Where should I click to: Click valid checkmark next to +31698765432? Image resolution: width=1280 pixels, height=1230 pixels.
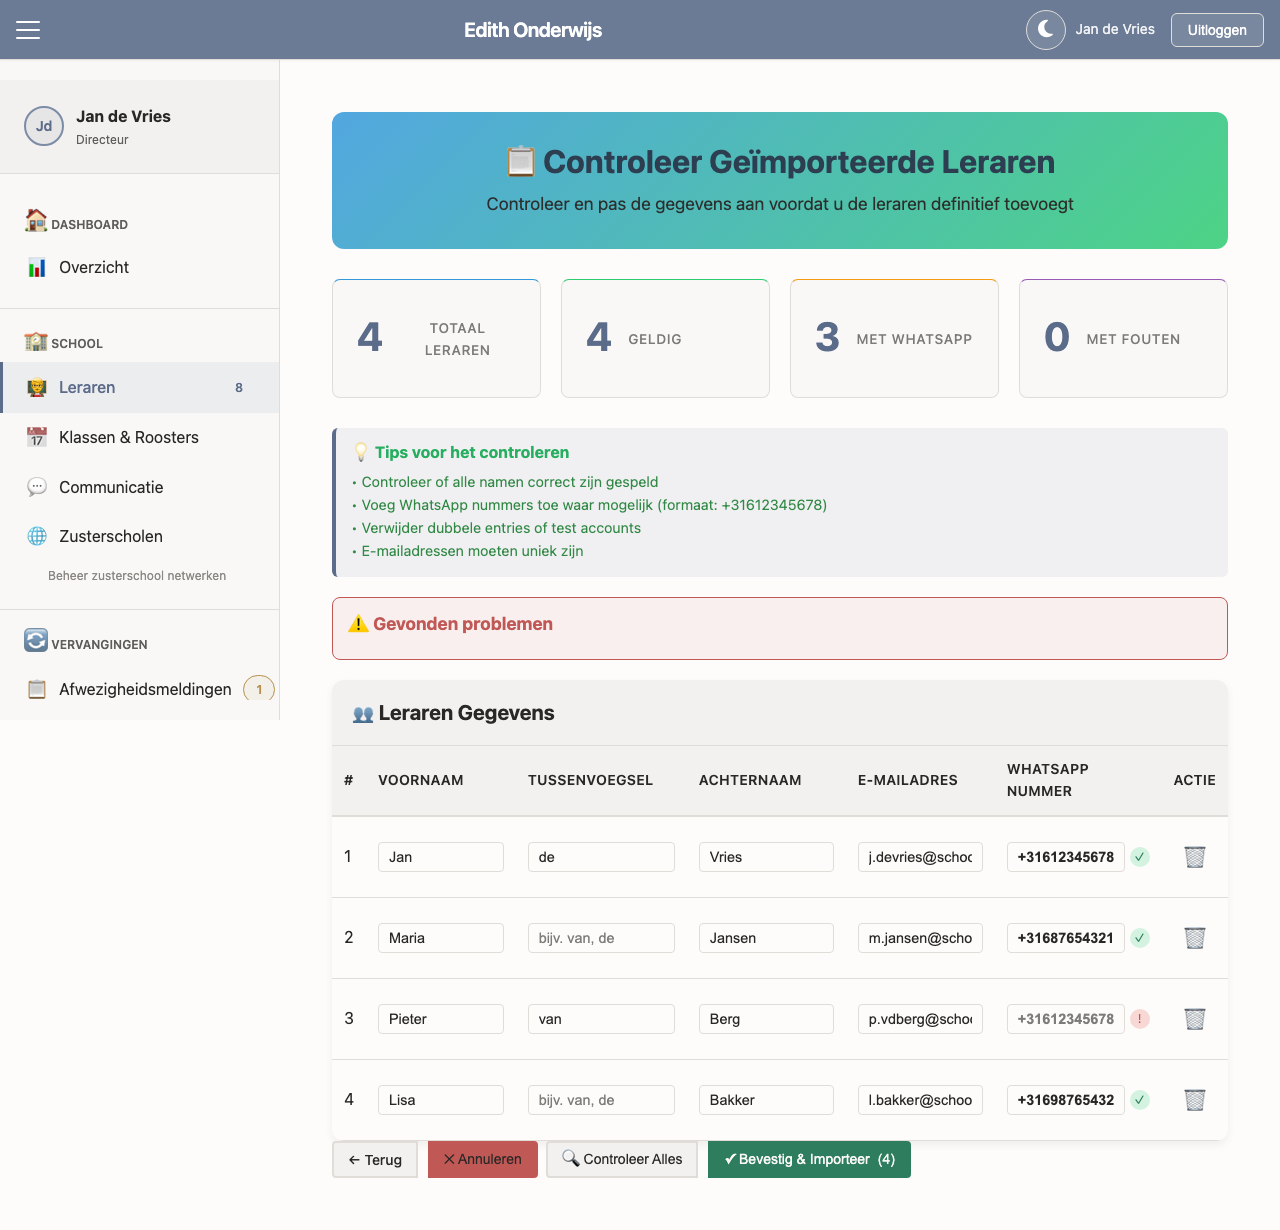tap(1140, 1100)
